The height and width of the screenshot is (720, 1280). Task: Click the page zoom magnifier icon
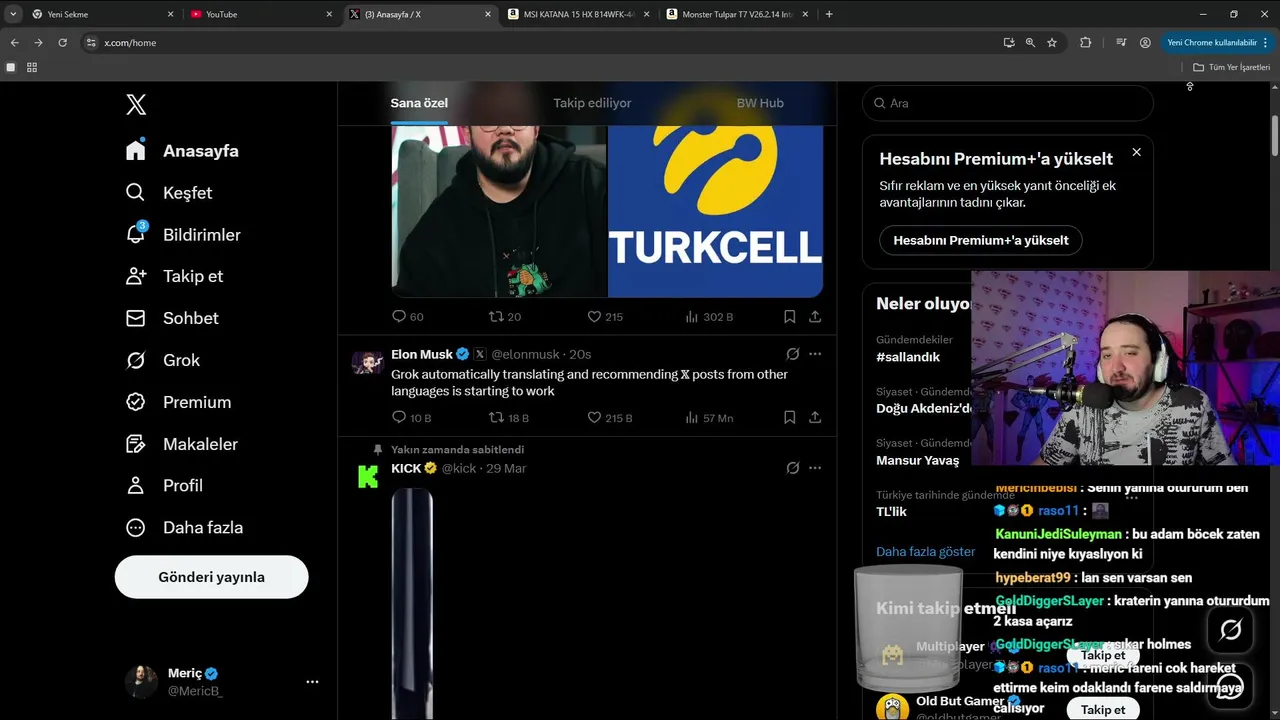click(1030, 43)
